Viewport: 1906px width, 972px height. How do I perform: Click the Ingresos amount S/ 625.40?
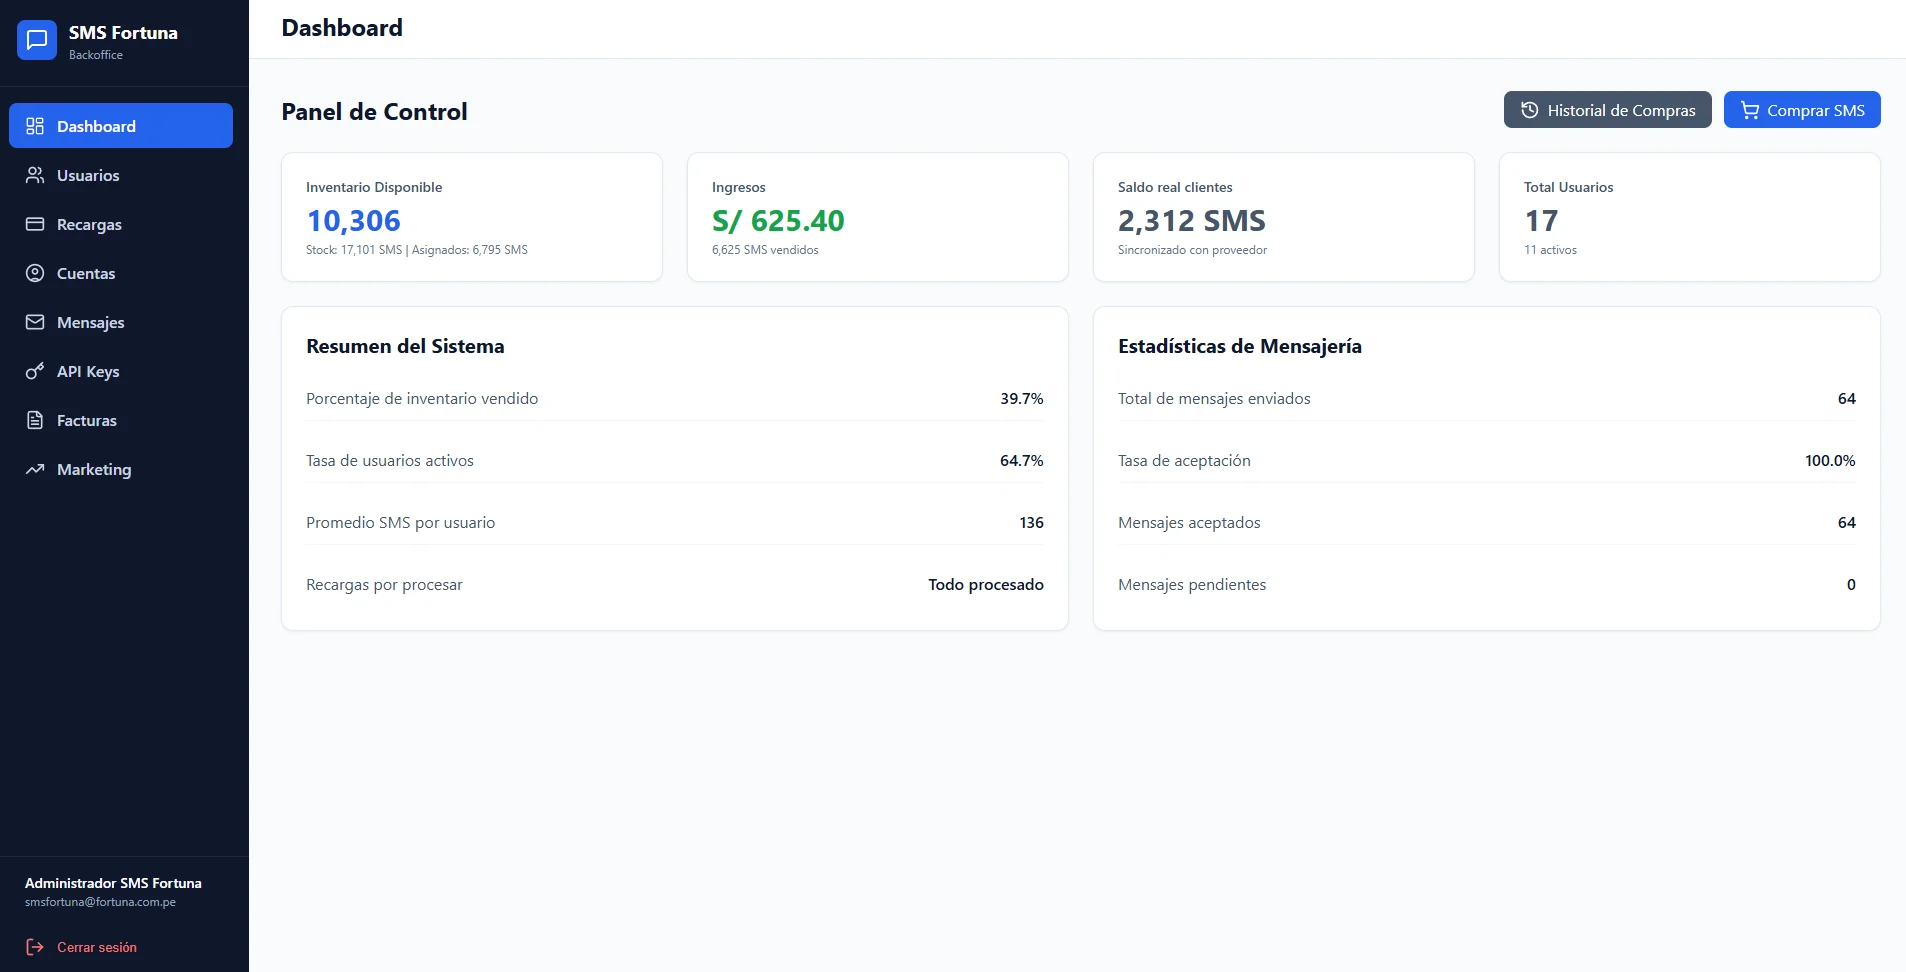(778, 220)
